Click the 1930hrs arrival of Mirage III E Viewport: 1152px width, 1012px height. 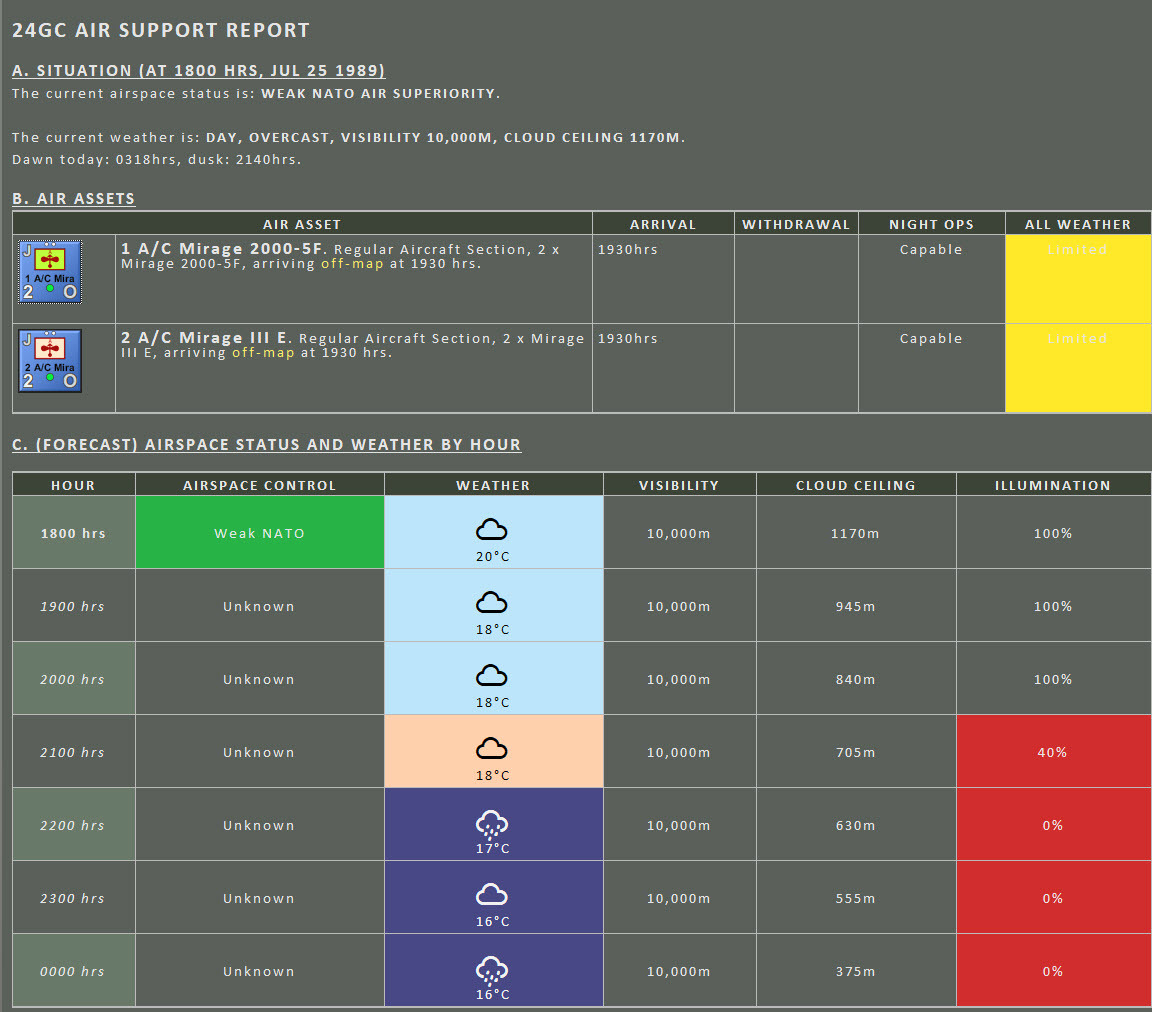tap(627, 338)
